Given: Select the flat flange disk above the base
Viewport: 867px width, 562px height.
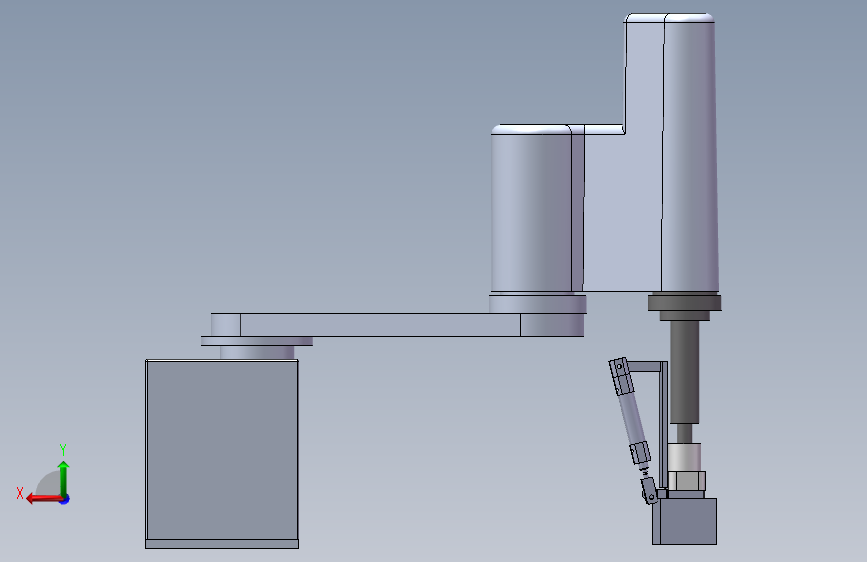Looking at the screenshot, I should tap(257, 341).
